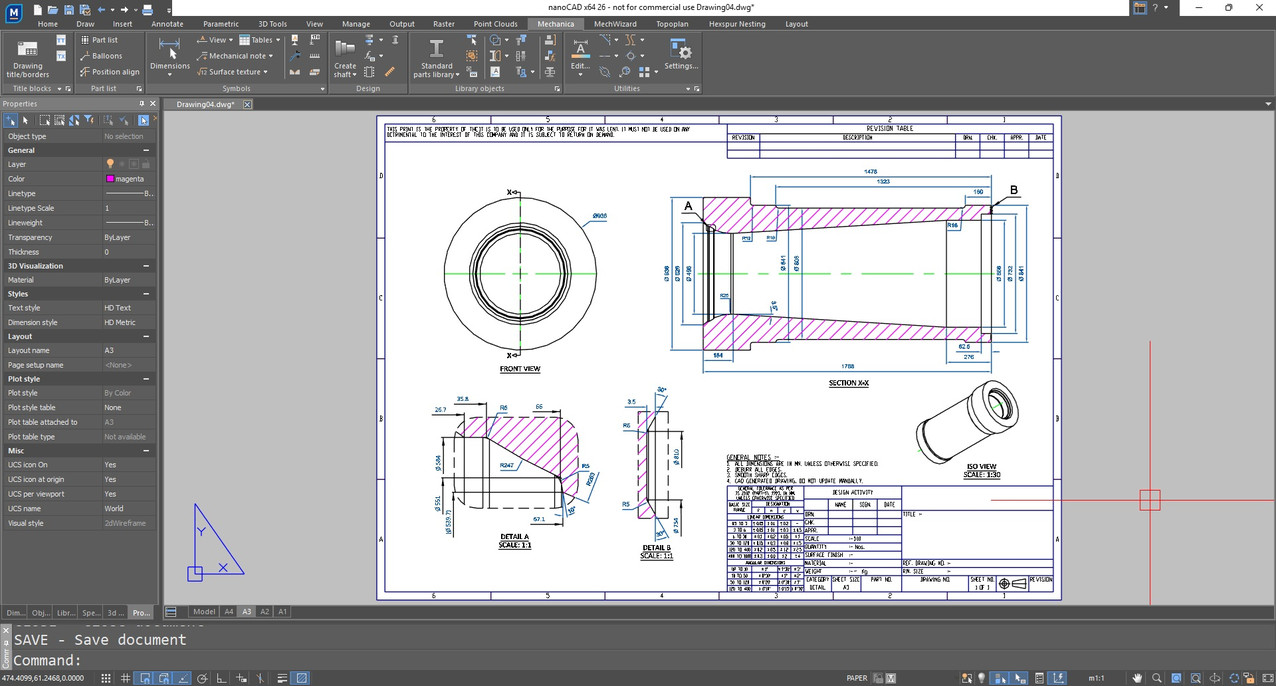Select the Balloons tool

[x=100, y=56]
